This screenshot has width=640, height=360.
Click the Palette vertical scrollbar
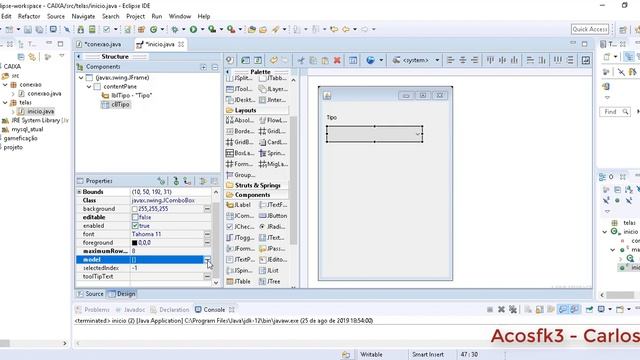[293, 180]
